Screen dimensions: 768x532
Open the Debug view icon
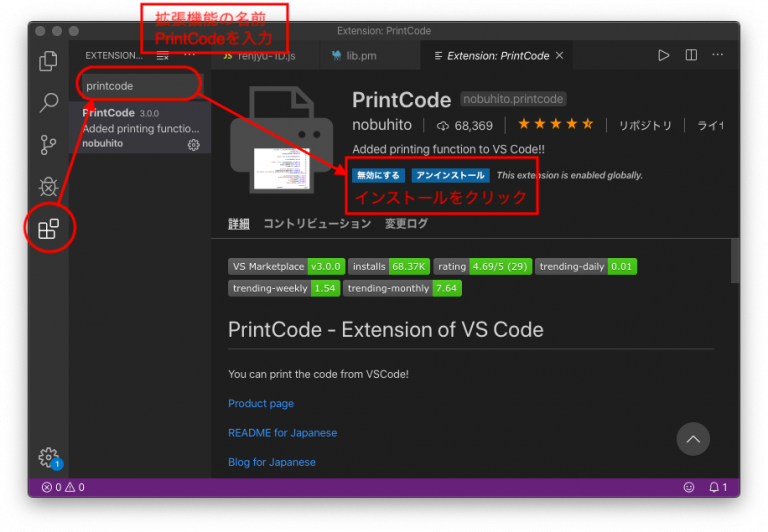[x=48, y=187]
